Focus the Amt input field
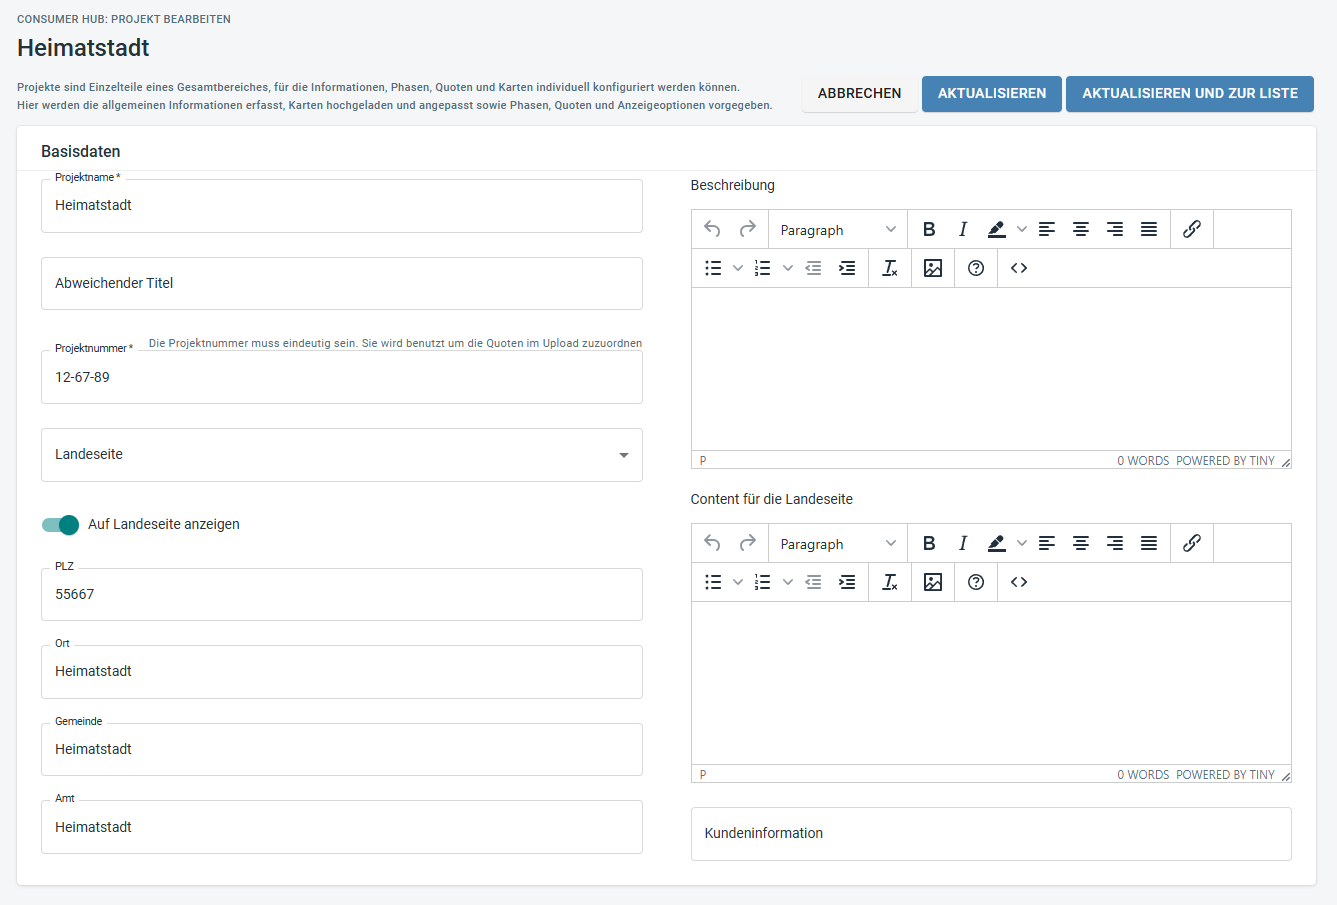Image resolution: width=1337 pixels, height=905 pixels. click(x=342, y=827)
